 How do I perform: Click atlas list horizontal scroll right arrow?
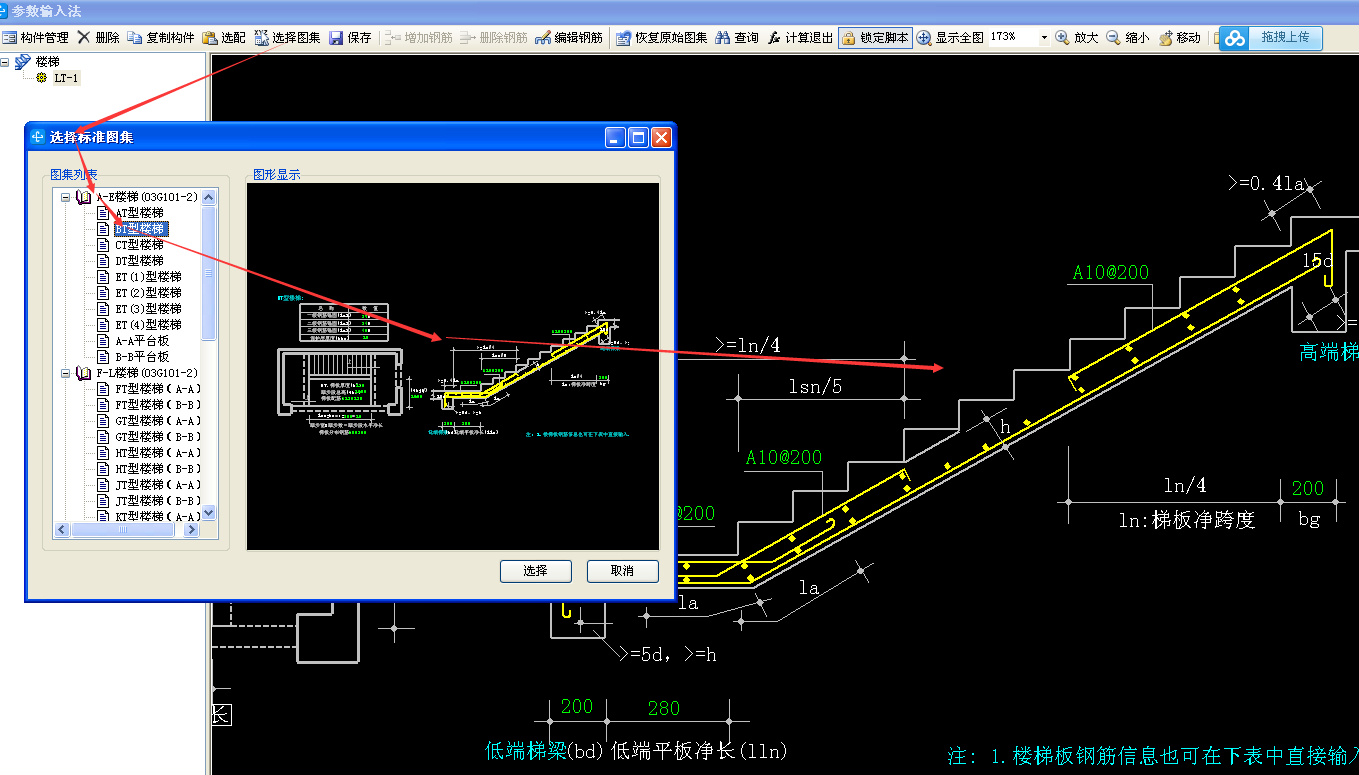click(x=193, y=530)
